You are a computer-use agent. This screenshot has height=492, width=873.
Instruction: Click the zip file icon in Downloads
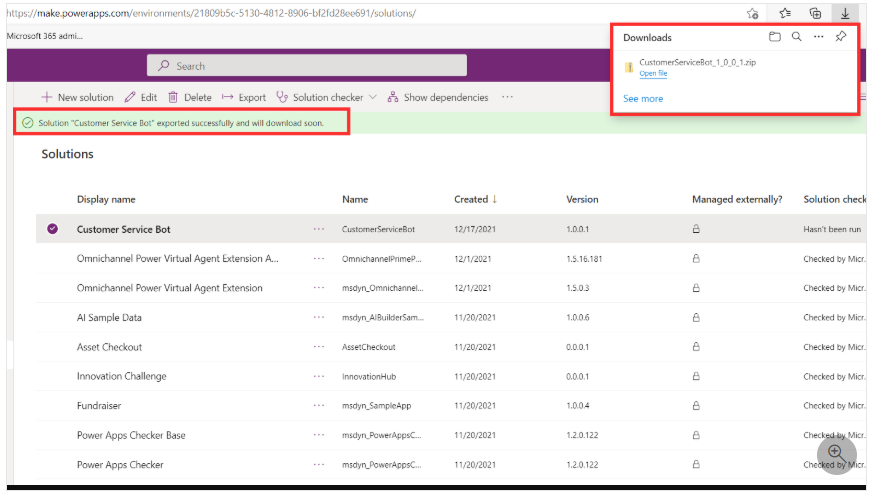(x=629, y=67)
